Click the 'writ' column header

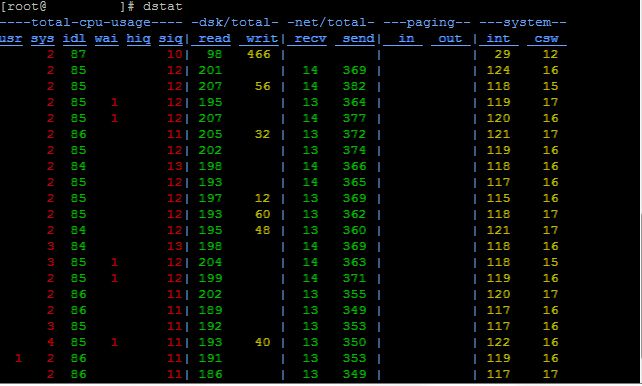(x=262, y=38)
